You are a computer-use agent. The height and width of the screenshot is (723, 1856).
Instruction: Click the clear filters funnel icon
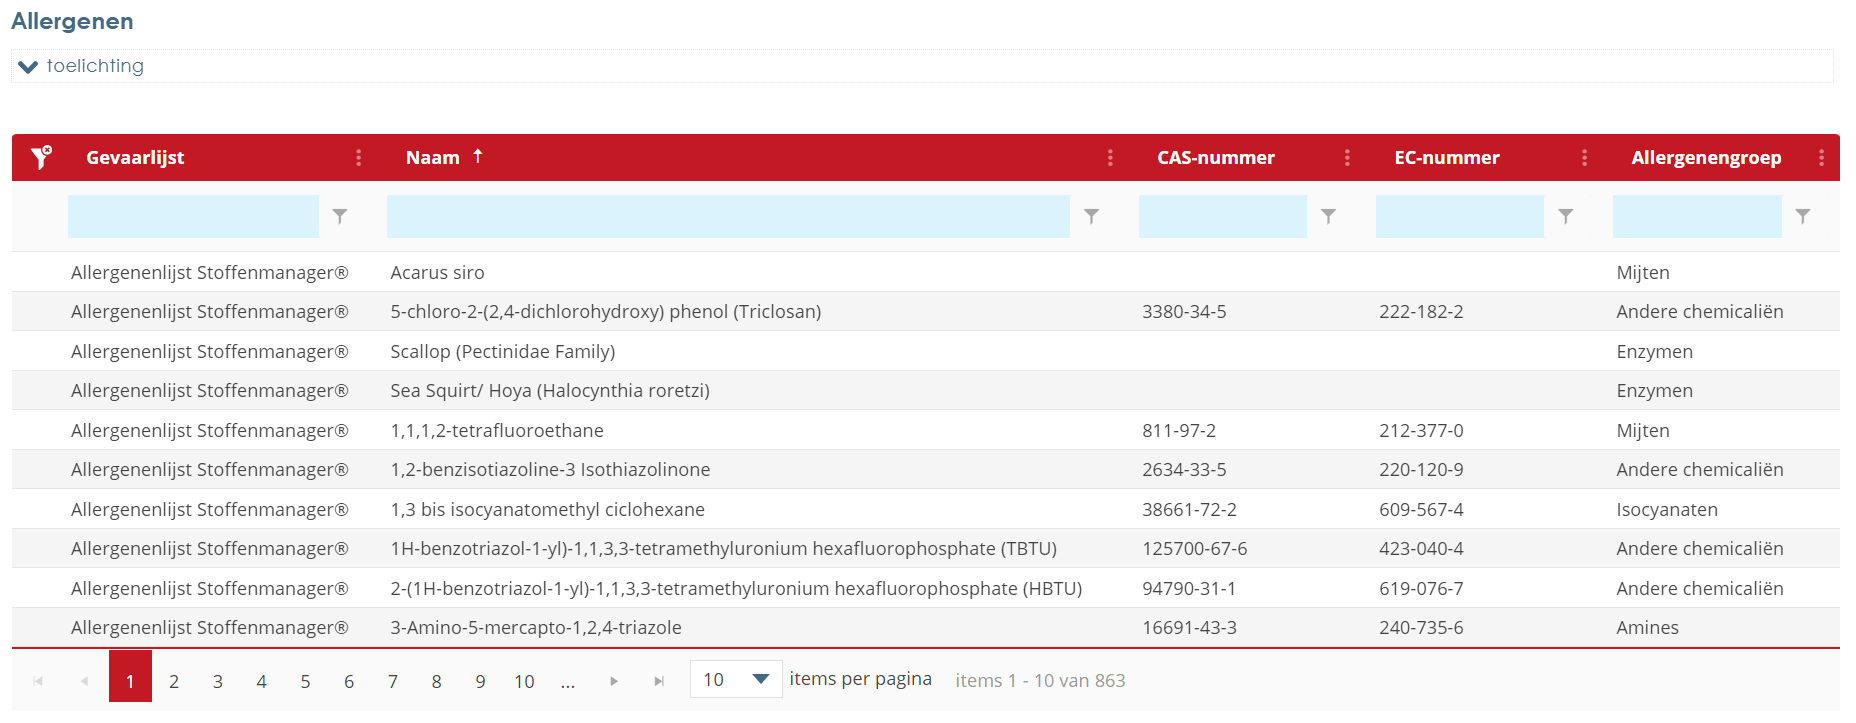[x=41, y=157]
